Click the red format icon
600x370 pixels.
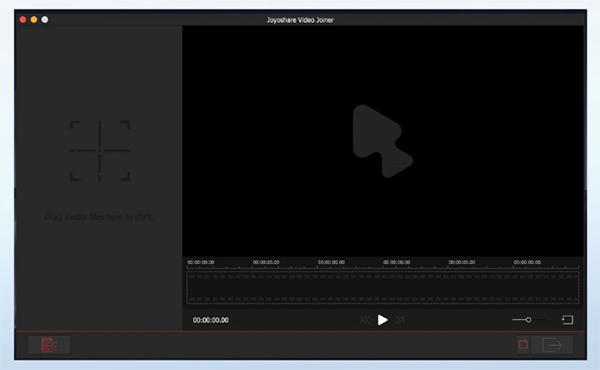[523, 345]
